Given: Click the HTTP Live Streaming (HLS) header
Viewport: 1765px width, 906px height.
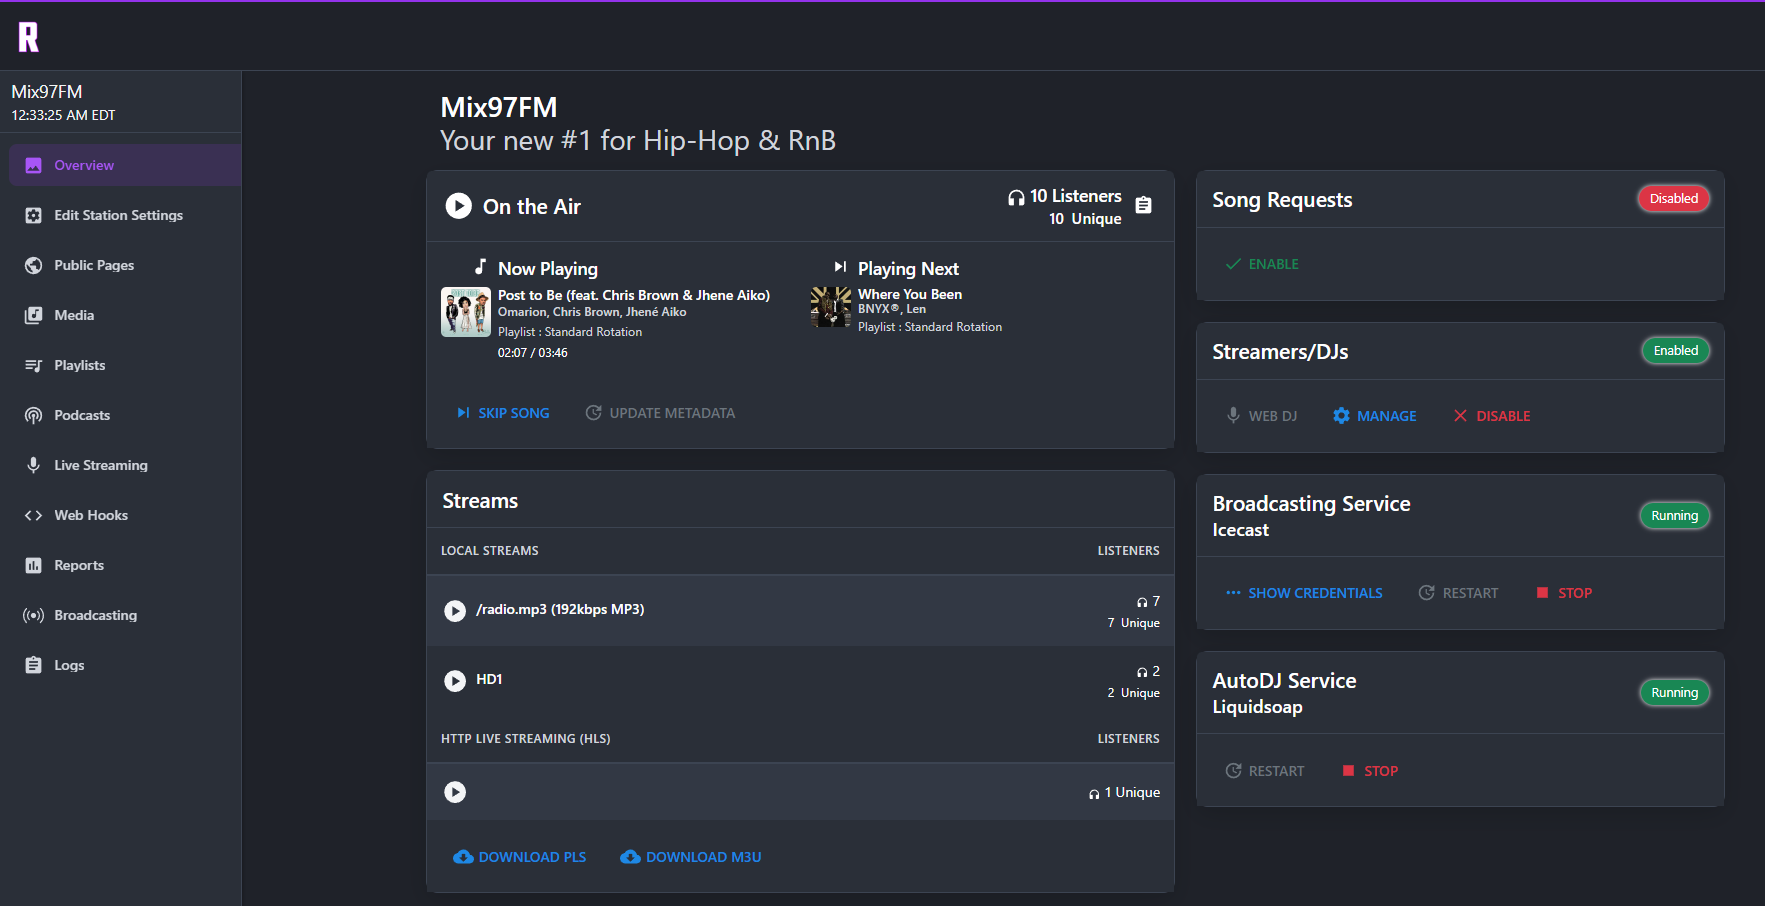Looking at the screenshot, I should [526, 739].
